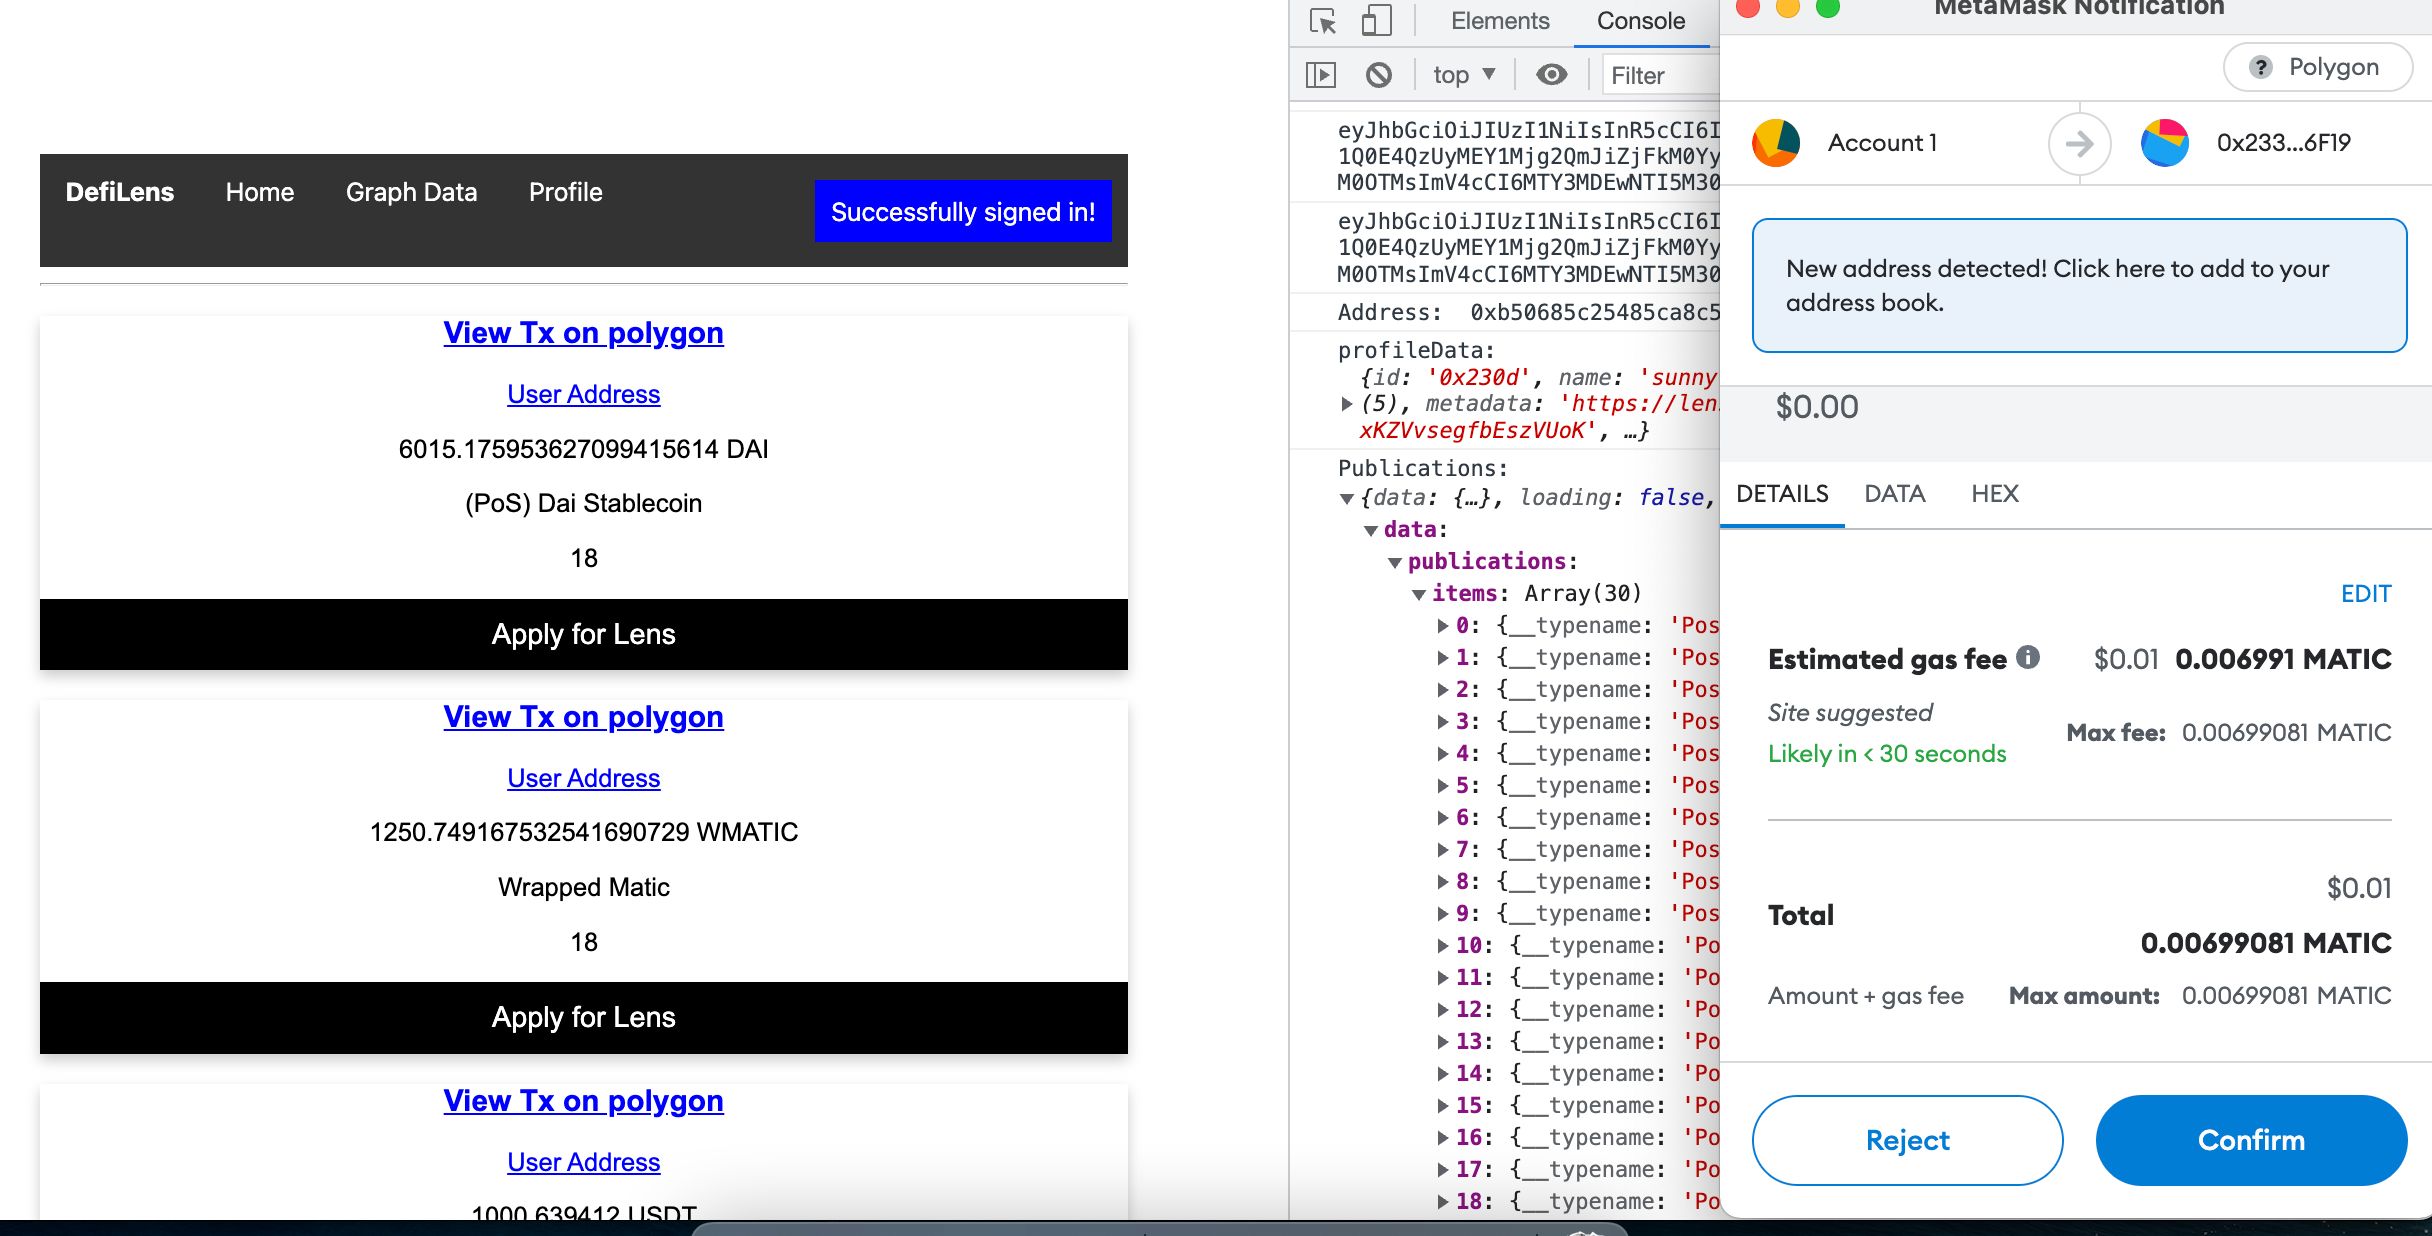This screenshot has height=1236, width=2432.
Task: Show the console sidebar panel icon
Action: tap(1321, 75)
